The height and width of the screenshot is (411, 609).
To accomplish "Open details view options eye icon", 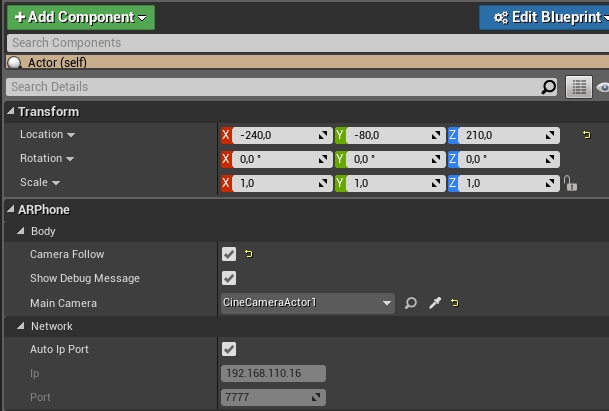I will tap(603, 87).
